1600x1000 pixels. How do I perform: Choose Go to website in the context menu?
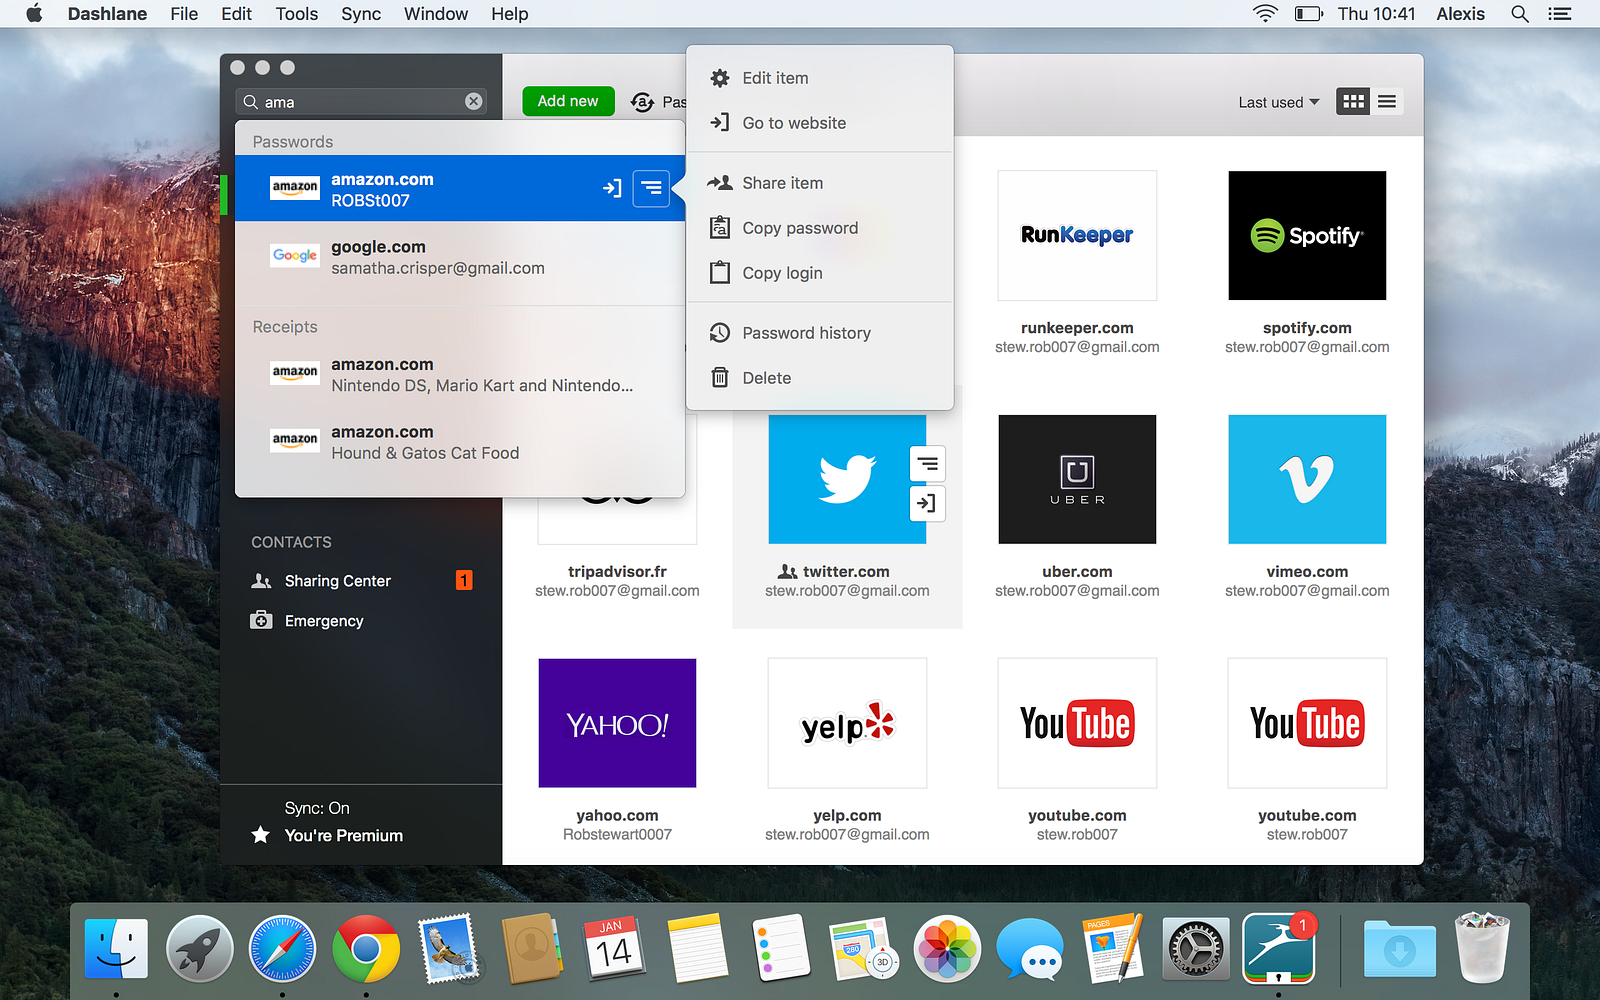click(x=820, y=123)
